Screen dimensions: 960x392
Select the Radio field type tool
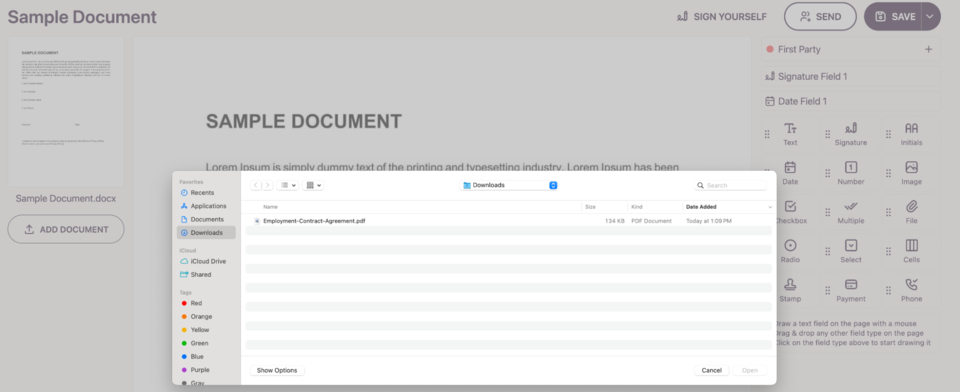(790, 252)
